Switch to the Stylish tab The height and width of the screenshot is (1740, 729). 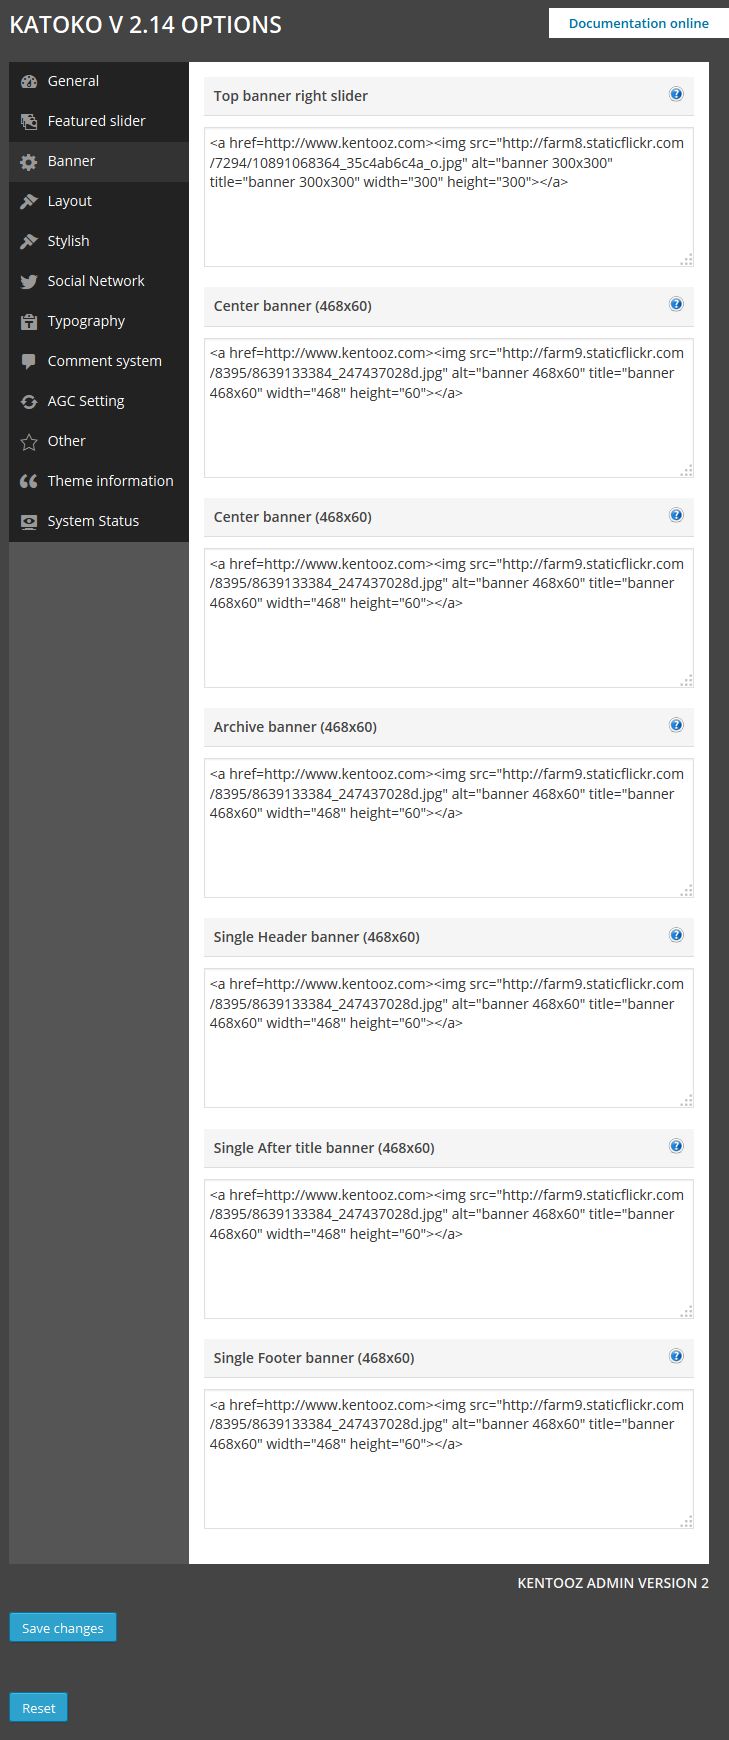tap(68, 241)
